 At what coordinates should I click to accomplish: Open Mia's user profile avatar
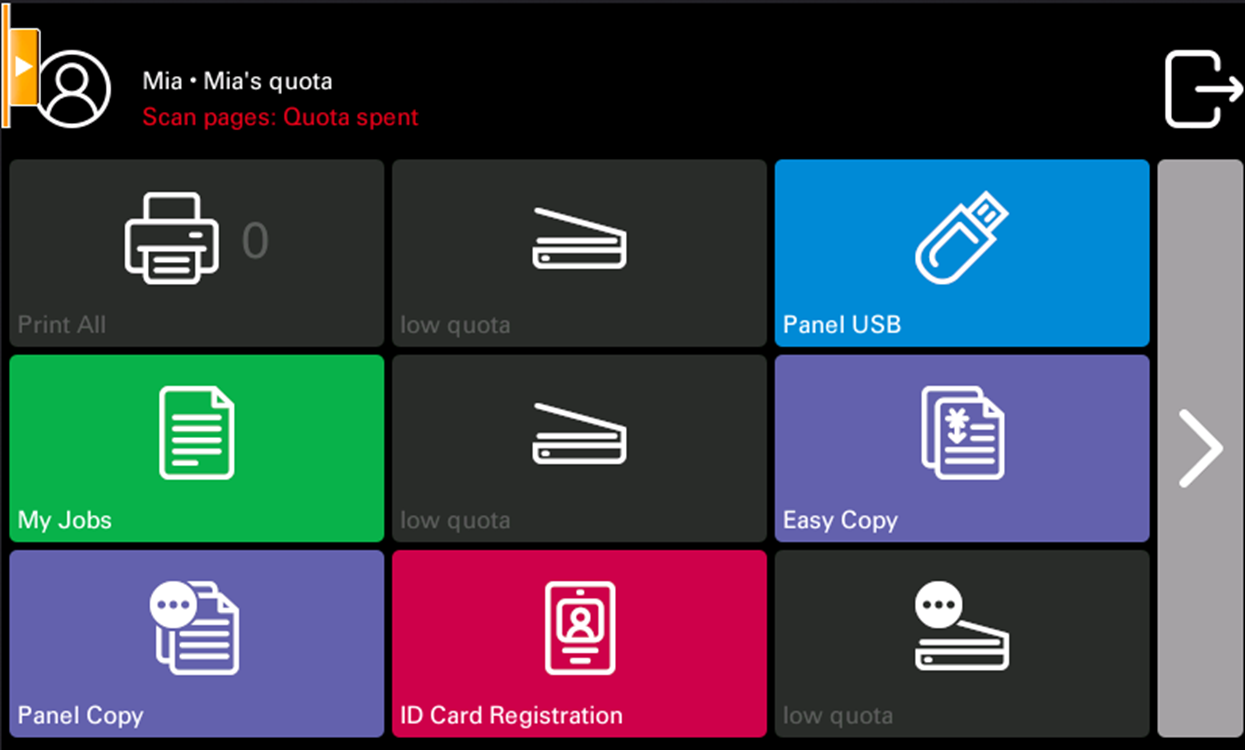[74, 88]
